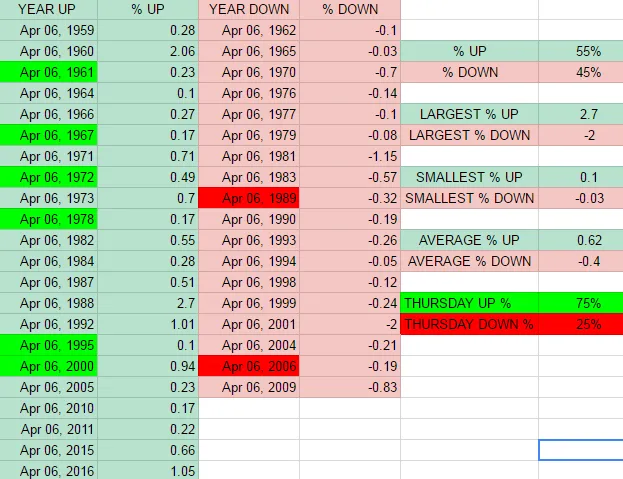Select the highlighted Apr 06, 1995 cell
This screenshot has height=479, width=623.
click(x=48, y=345)
